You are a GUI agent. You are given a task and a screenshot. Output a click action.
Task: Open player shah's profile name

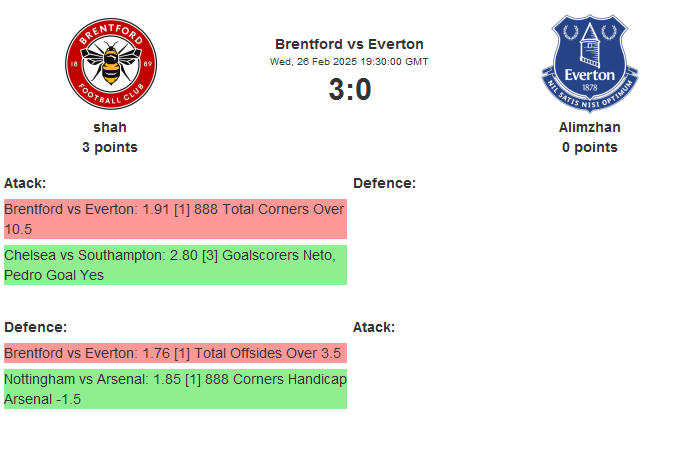[110, 127]
